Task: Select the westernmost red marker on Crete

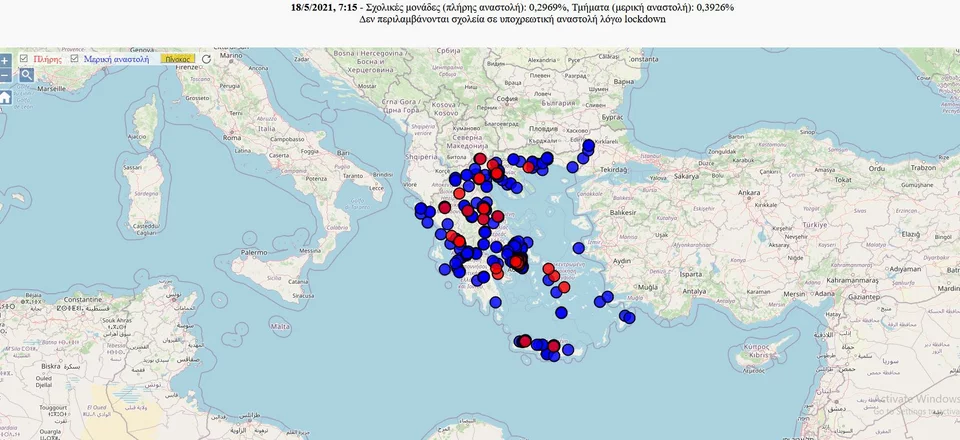Action: [524, 342]
